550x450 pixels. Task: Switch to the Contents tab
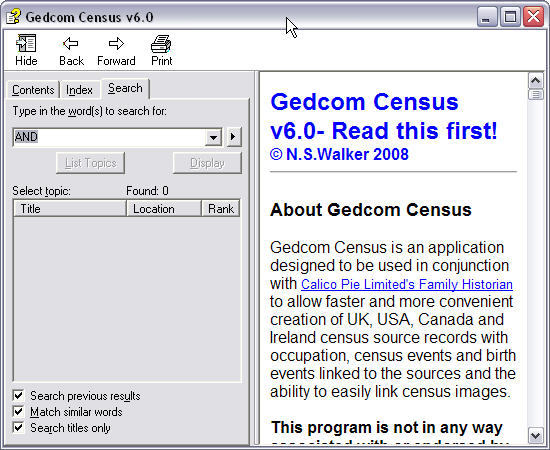(x=33, y=90)
